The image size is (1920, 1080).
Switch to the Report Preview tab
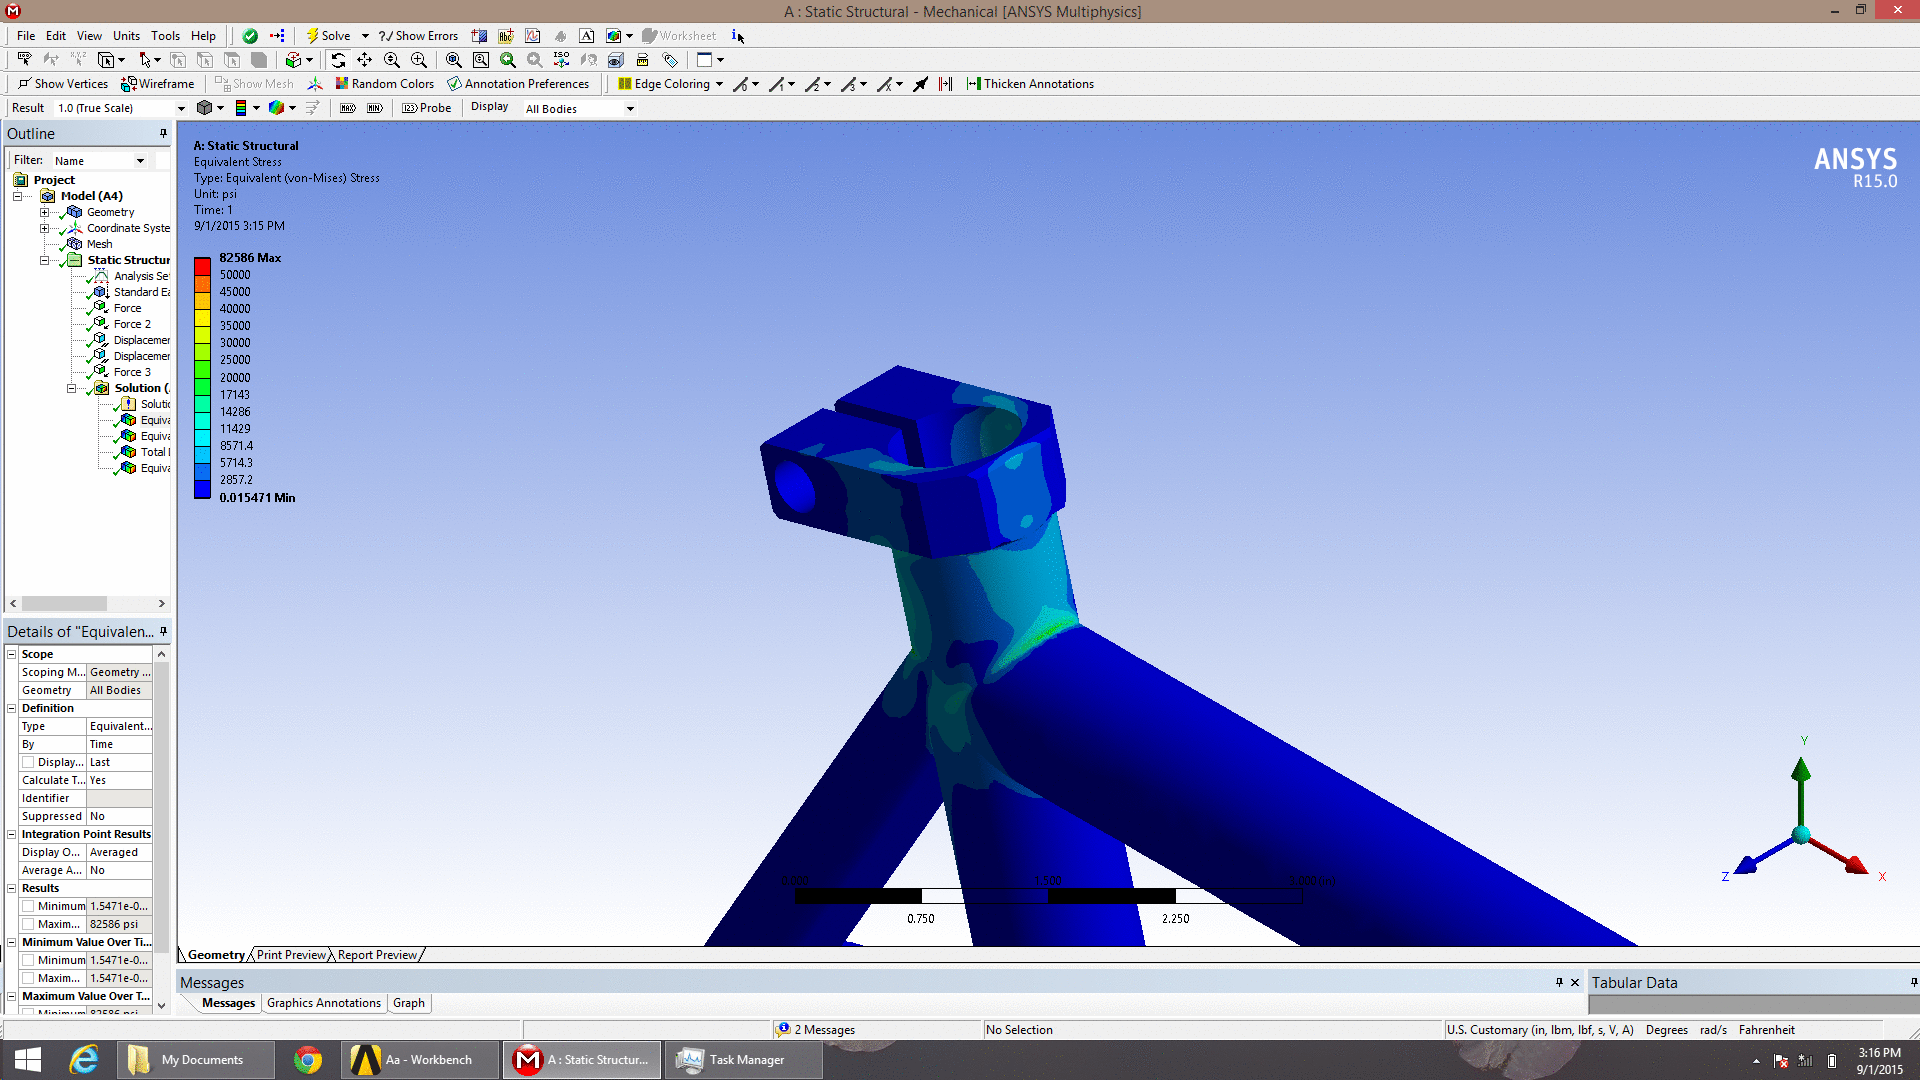[x=377, y=955]
